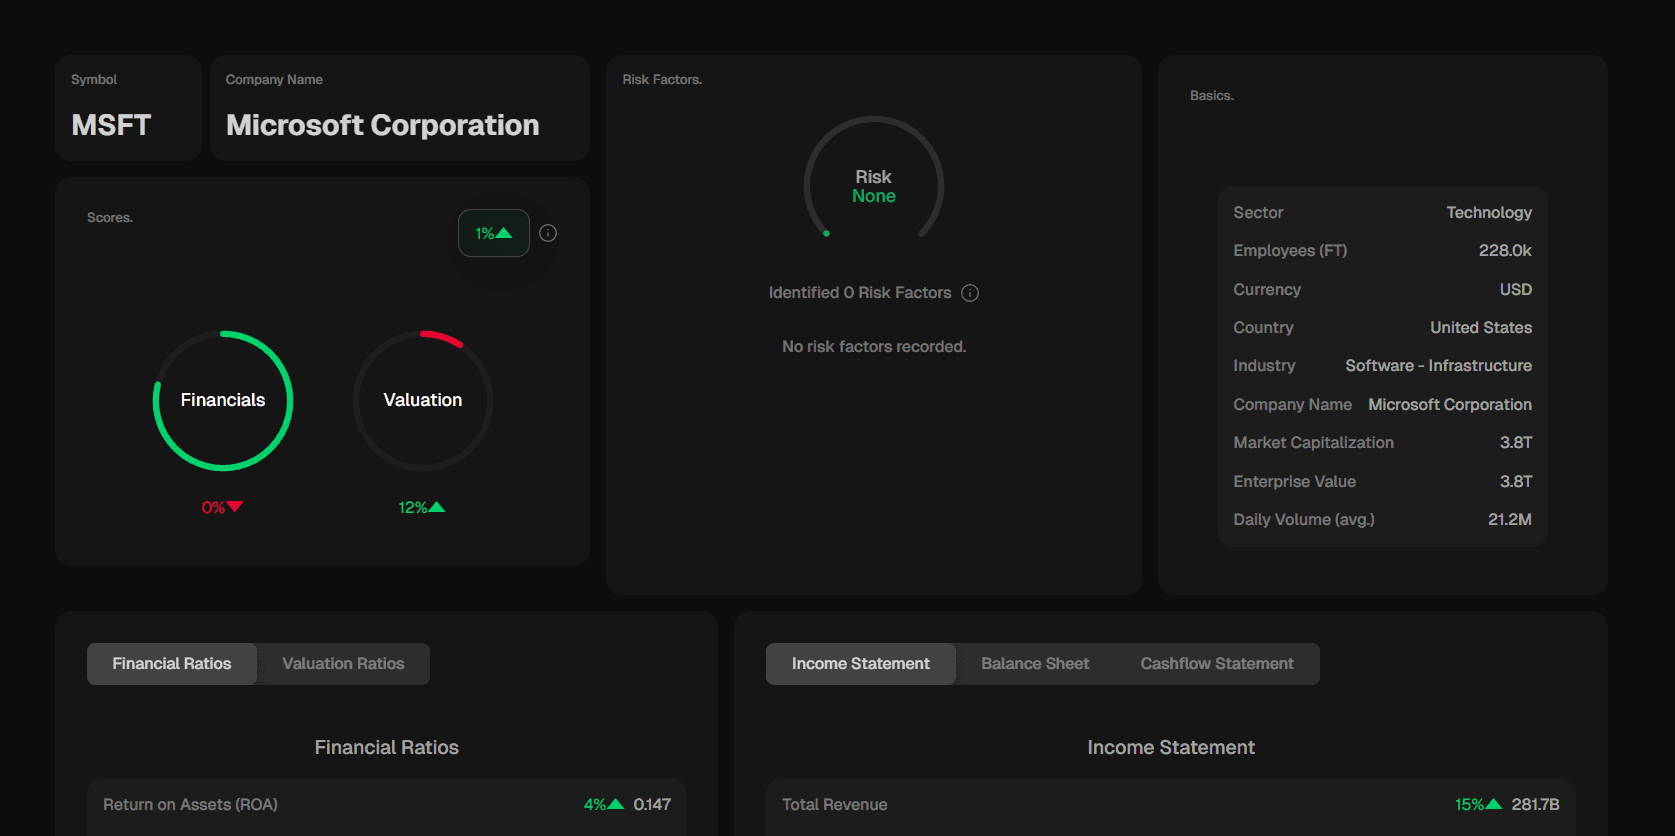Screen dimensions: 1675x836
Task: Click the Financials score circle
Action: click(223, 400)
